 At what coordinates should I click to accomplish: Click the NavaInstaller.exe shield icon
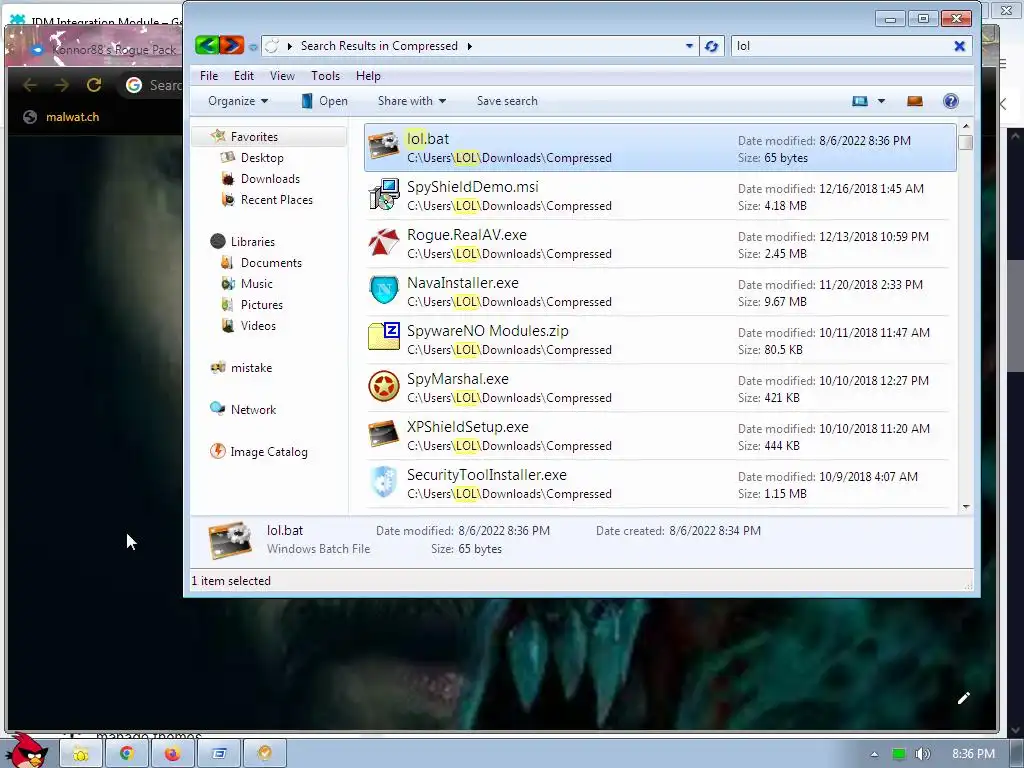(383, 290)
